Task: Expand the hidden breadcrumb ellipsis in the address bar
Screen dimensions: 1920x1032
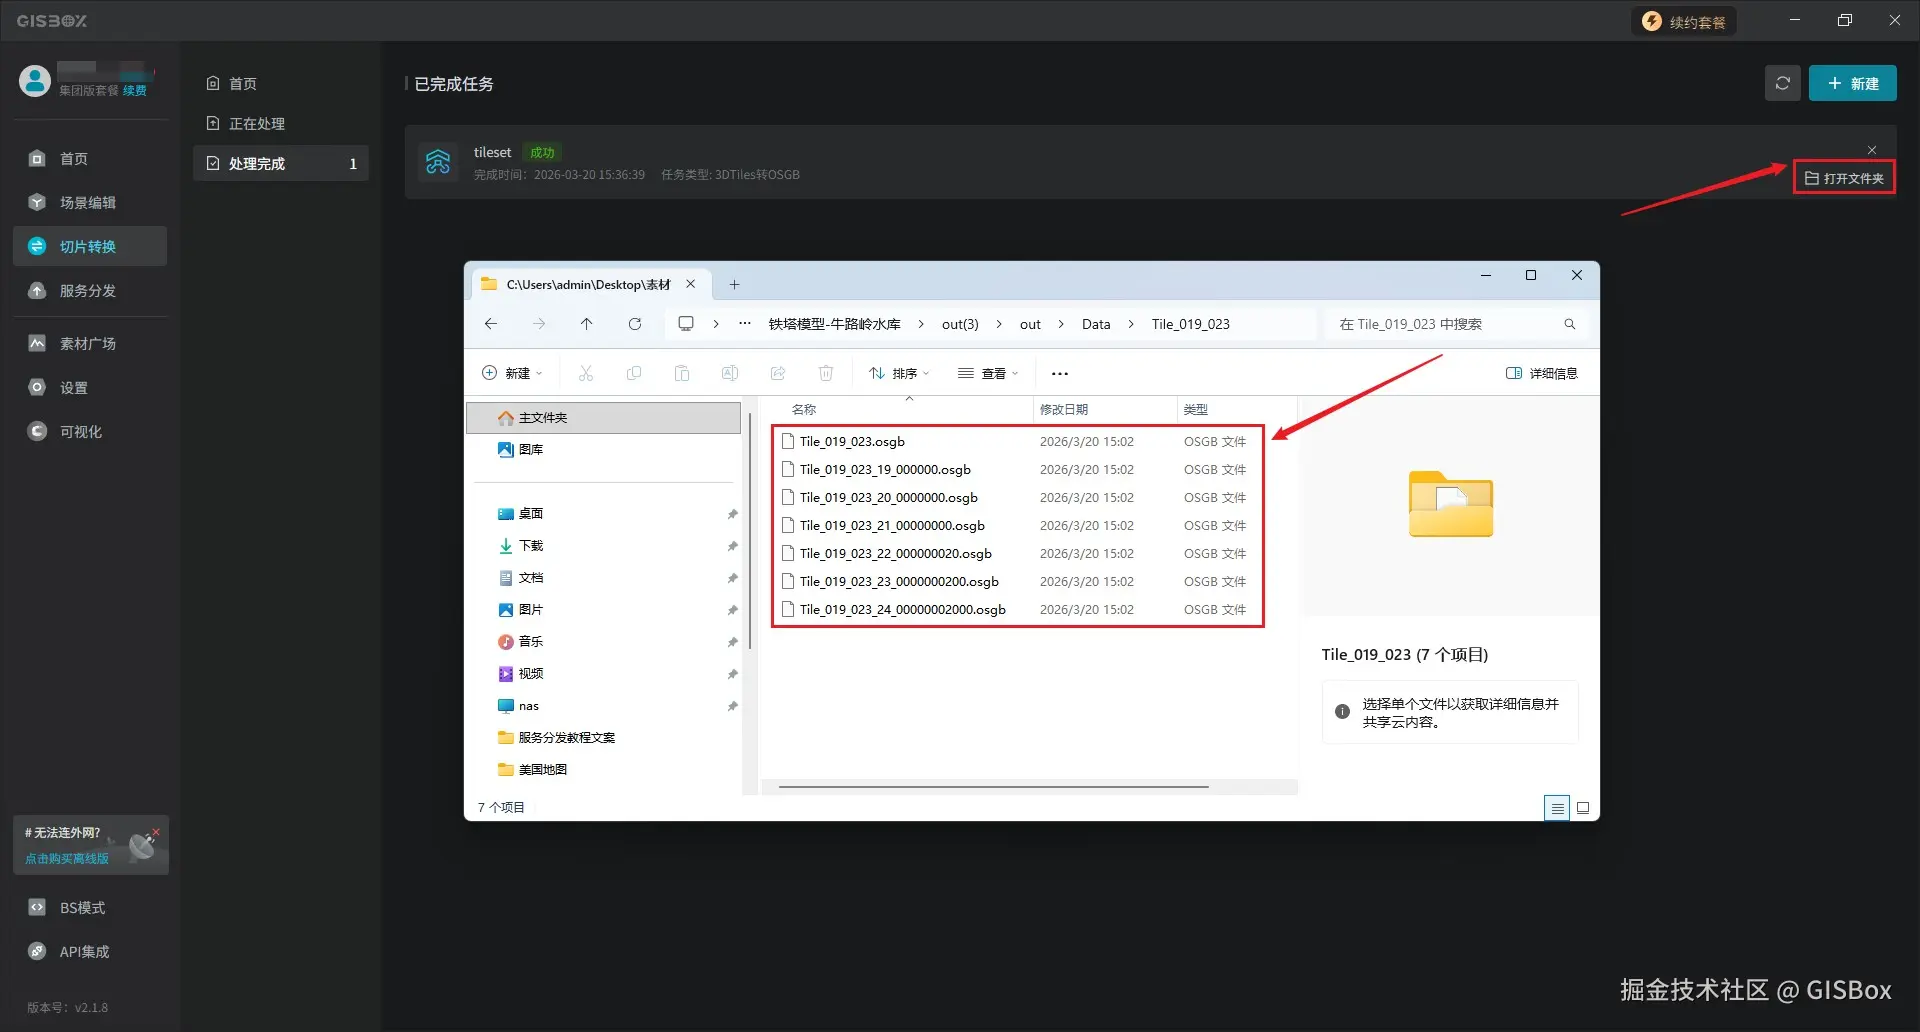Action: click(x=745, y=324)
